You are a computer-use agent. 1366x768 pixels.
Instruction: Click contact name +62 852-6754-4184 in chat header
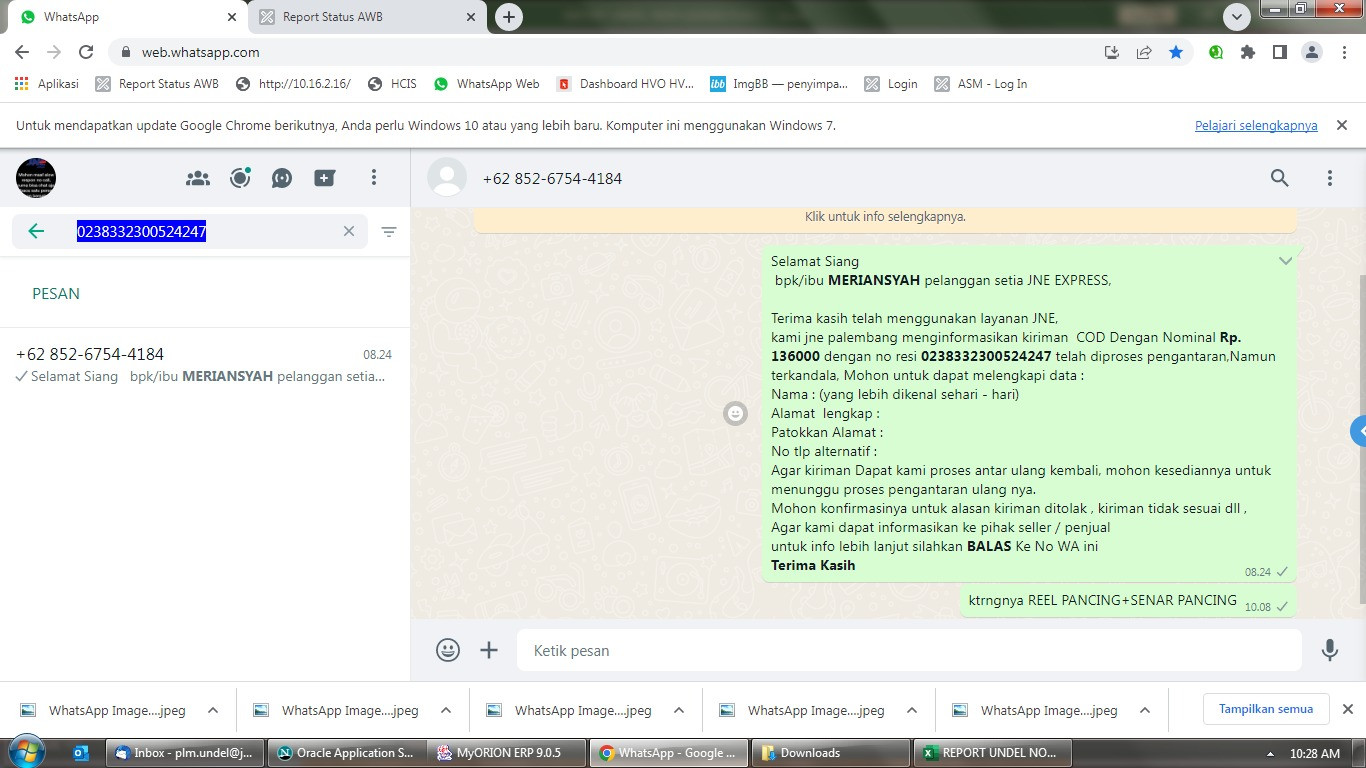(552, 179)
